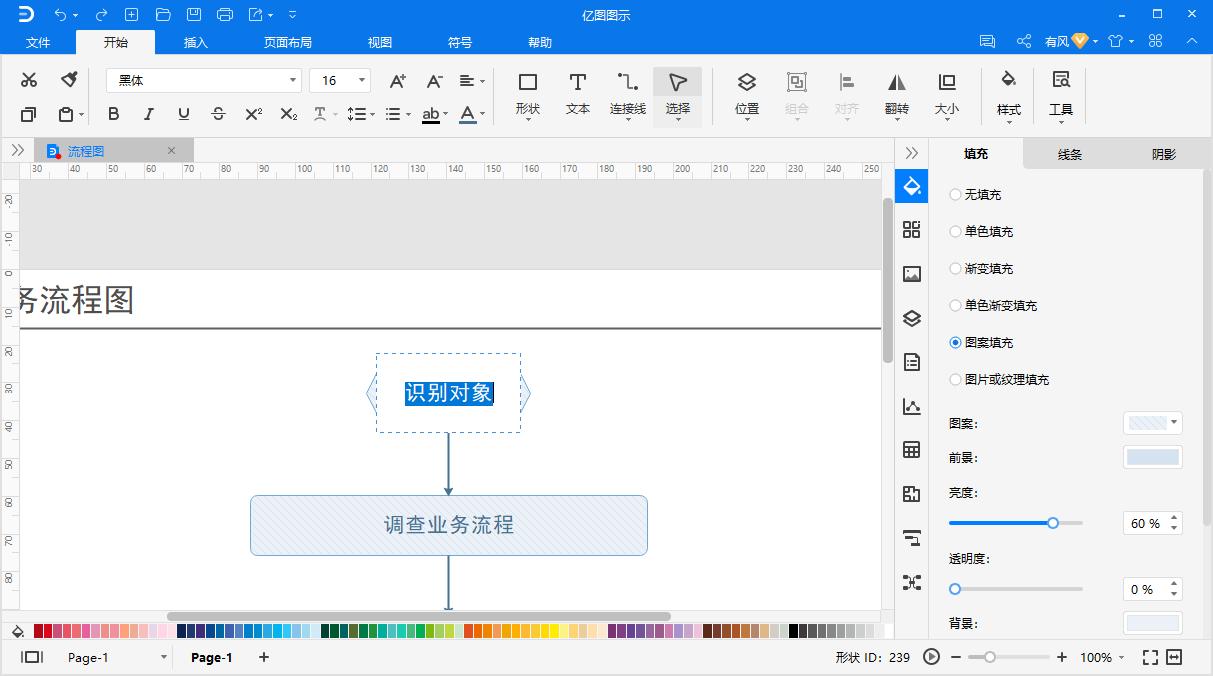Open the 视图 menu
The width and height of the screenshot is (1213, 676).
click(x=378, y=42)
